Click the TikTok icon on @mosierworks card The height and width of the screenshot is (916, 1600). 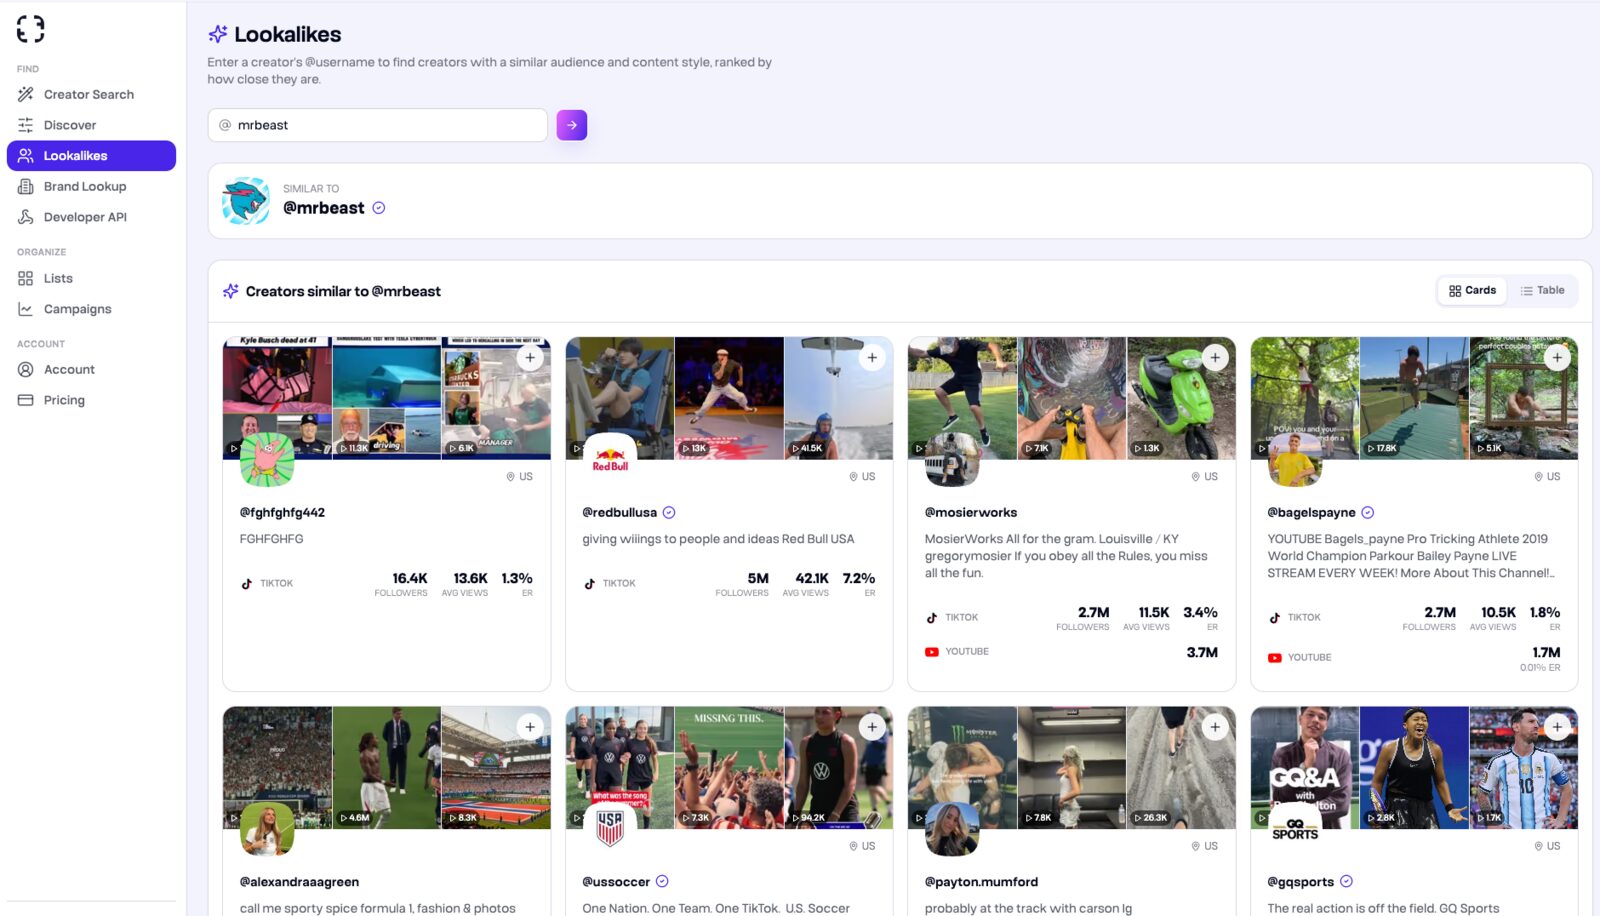932,618
